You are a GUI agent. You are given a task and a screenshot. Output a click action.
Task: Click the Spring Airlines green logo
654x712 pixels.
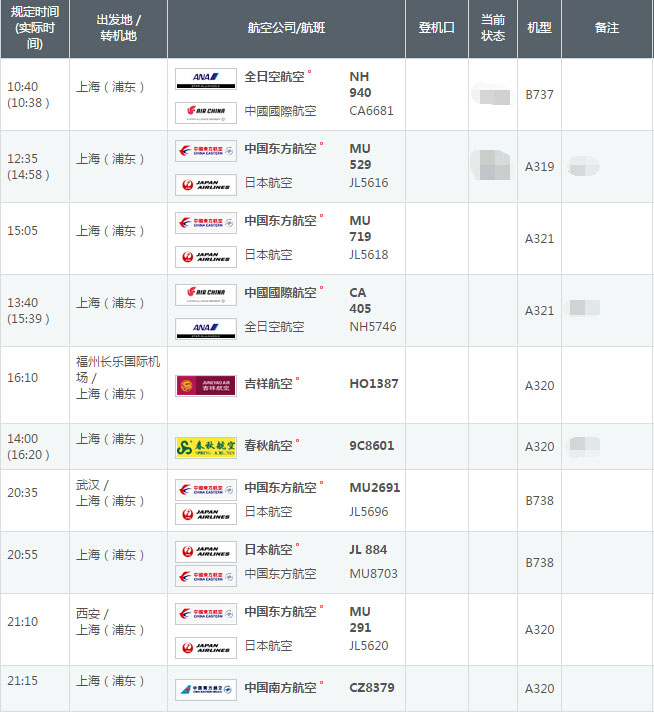pyautogui.click(x=206, y=447)
